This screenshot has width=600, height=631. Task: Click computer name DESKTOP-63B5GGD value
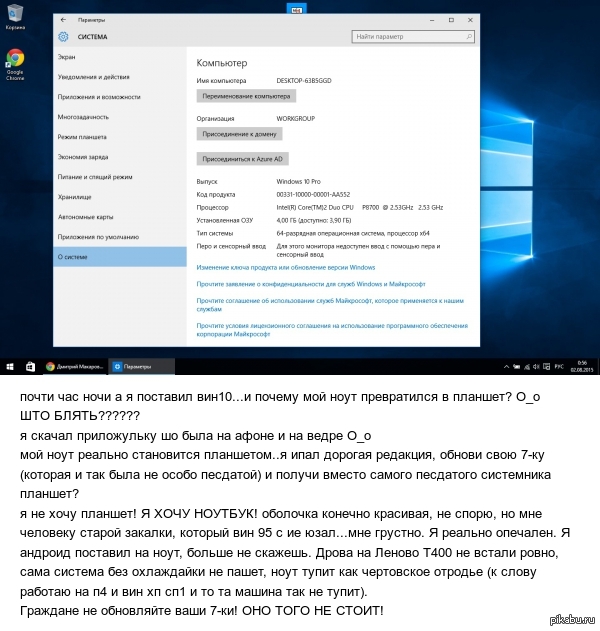click(x=304, y=80)
